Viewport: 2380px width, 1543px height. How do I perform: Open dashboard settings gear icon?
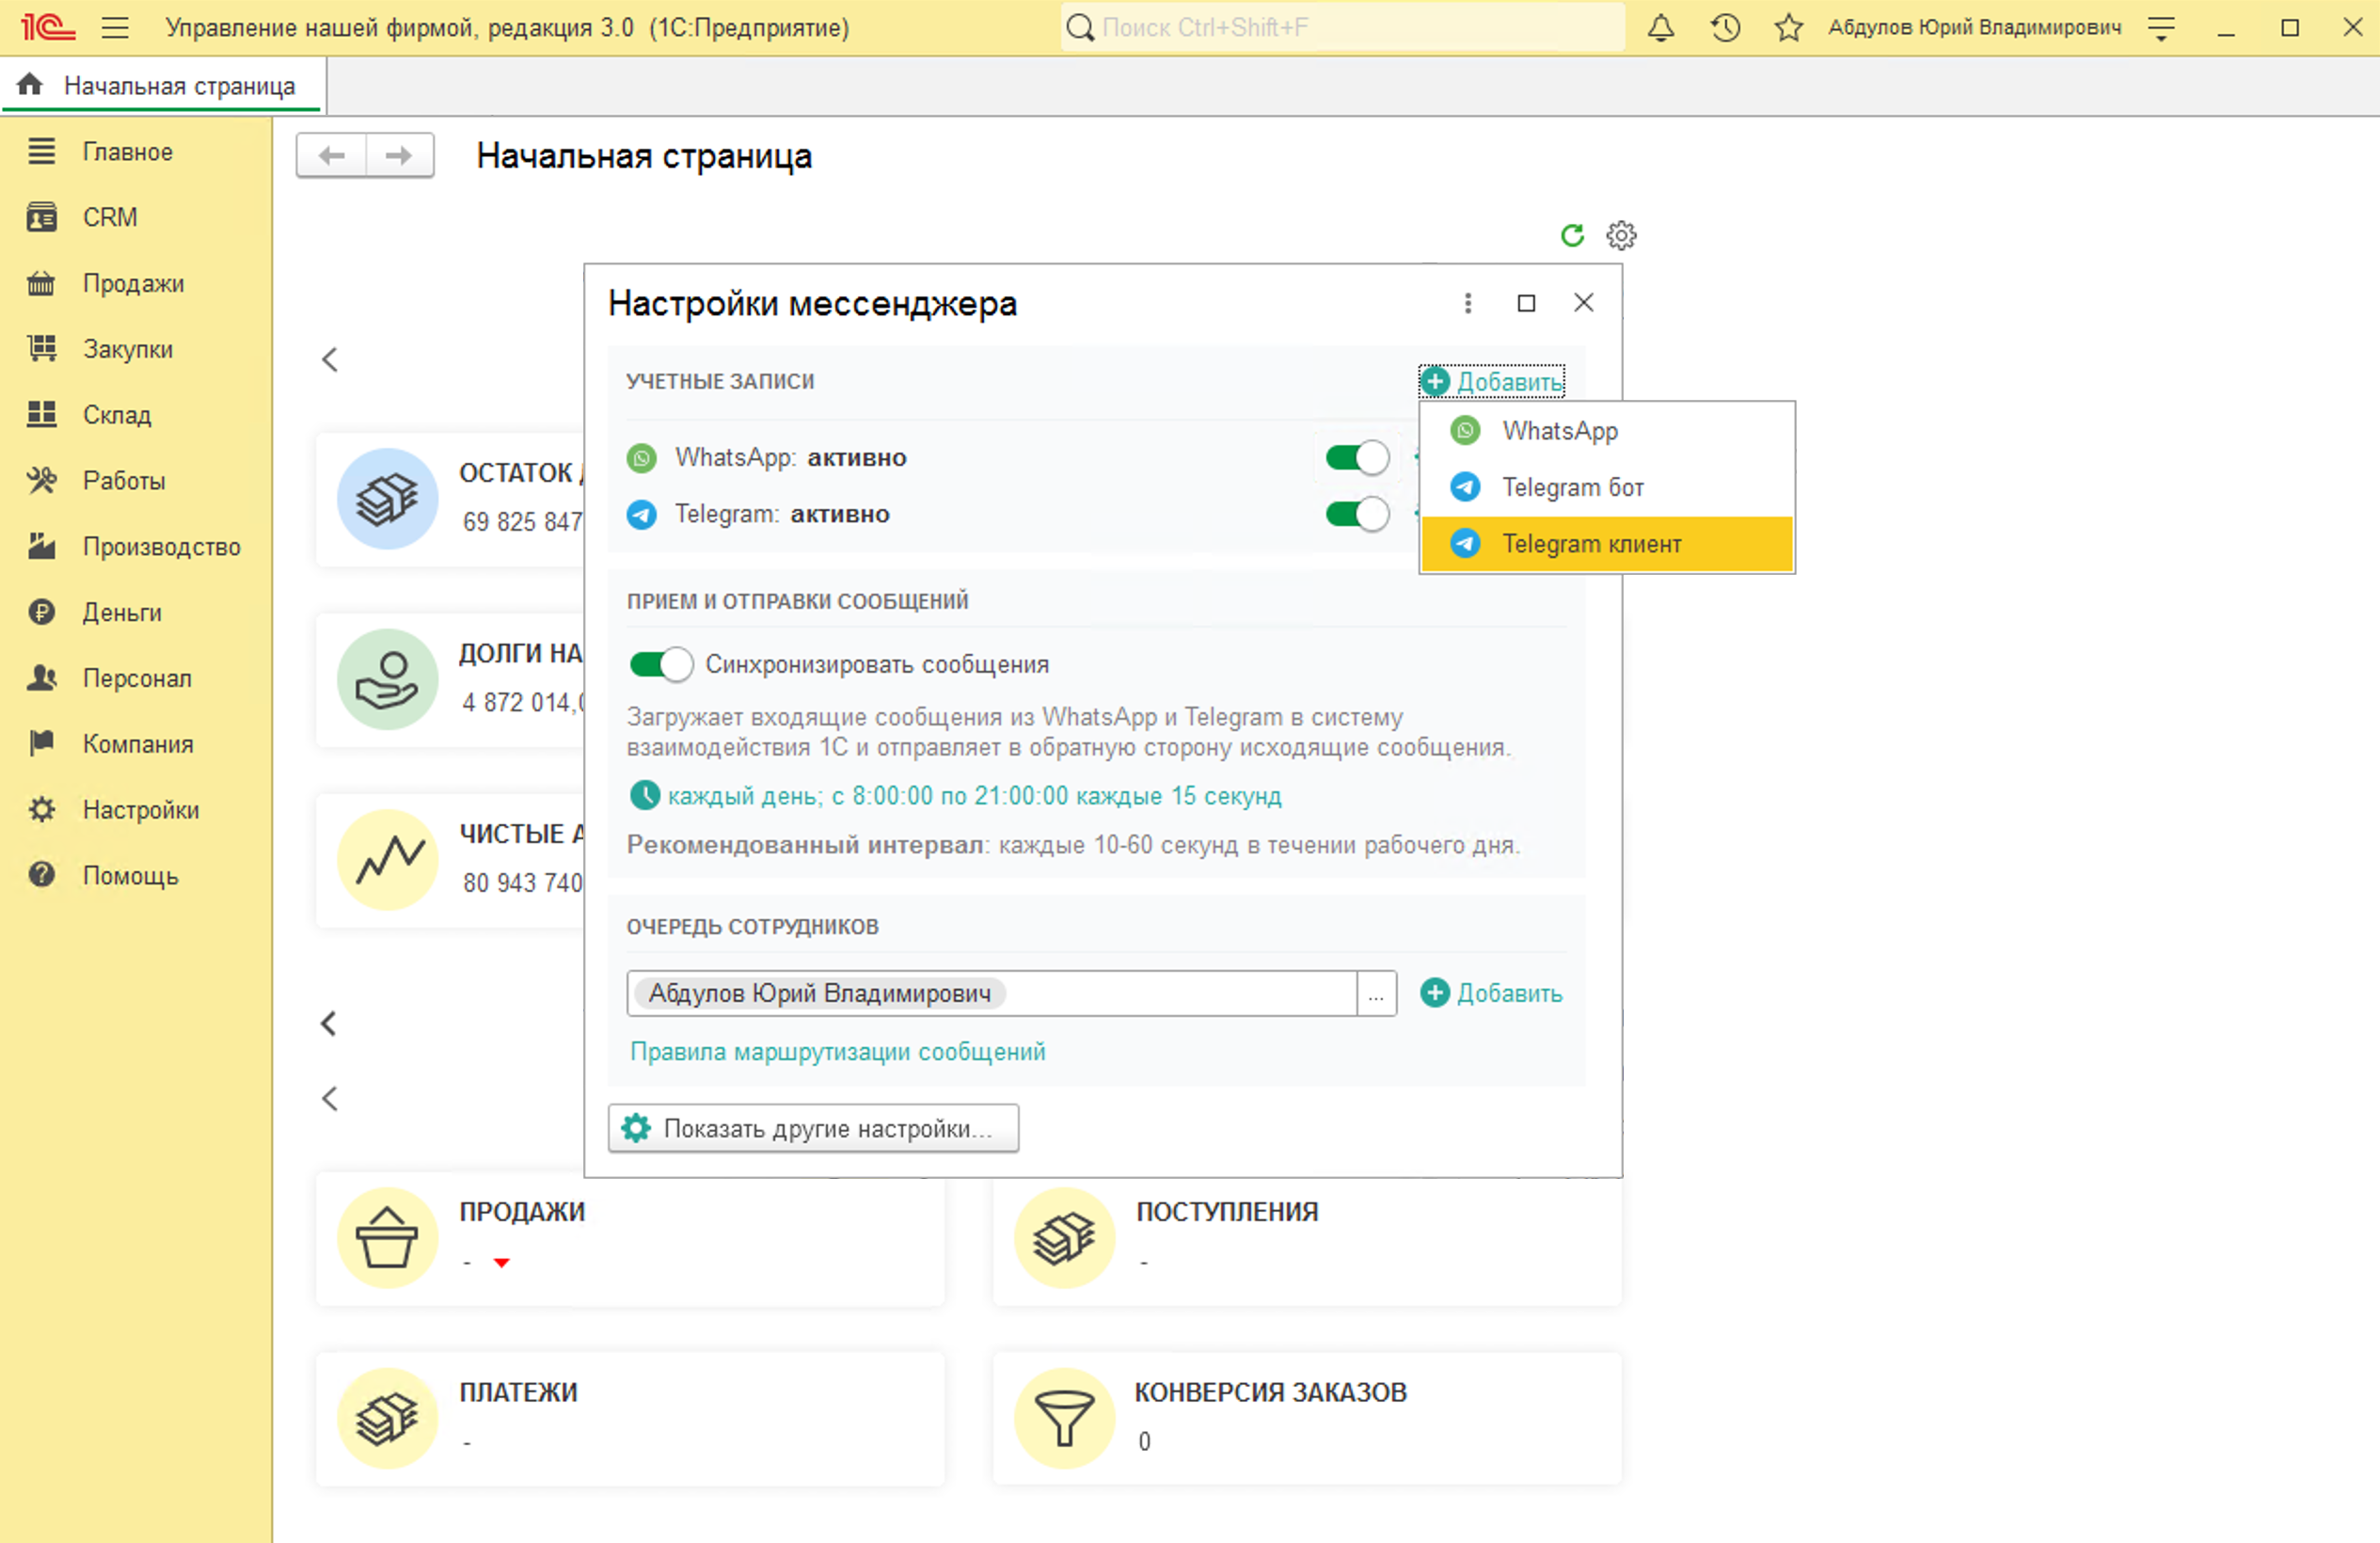1621,235
